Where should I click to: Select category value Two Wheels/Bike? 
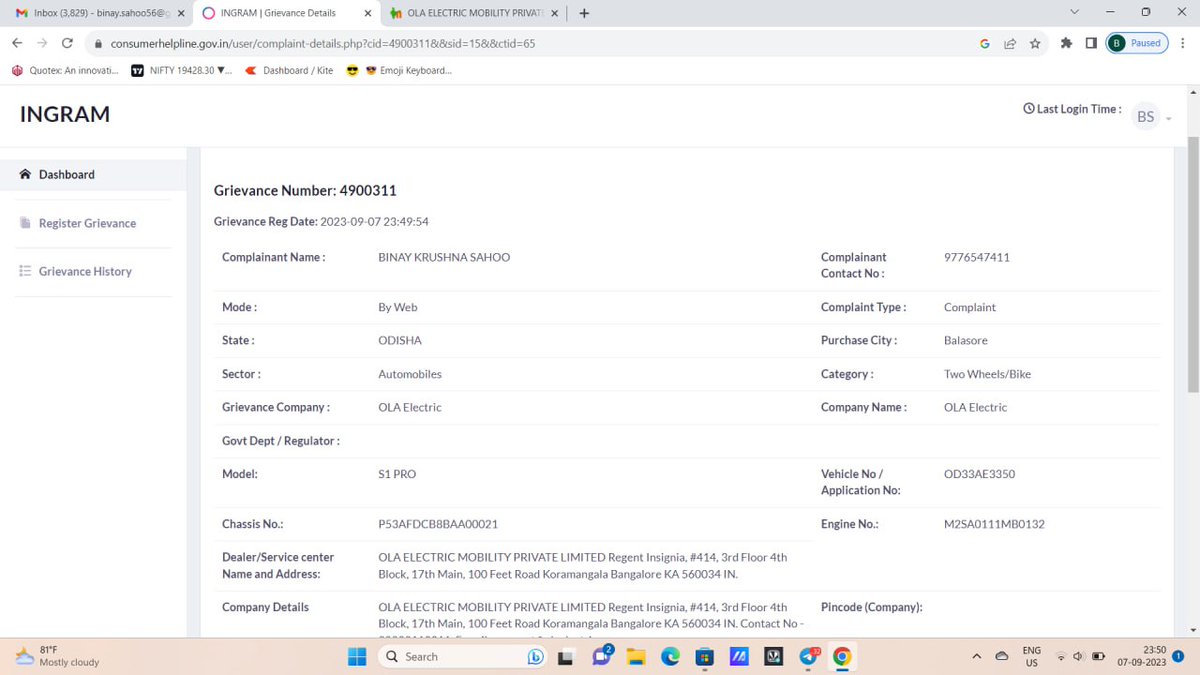point(987,374)
